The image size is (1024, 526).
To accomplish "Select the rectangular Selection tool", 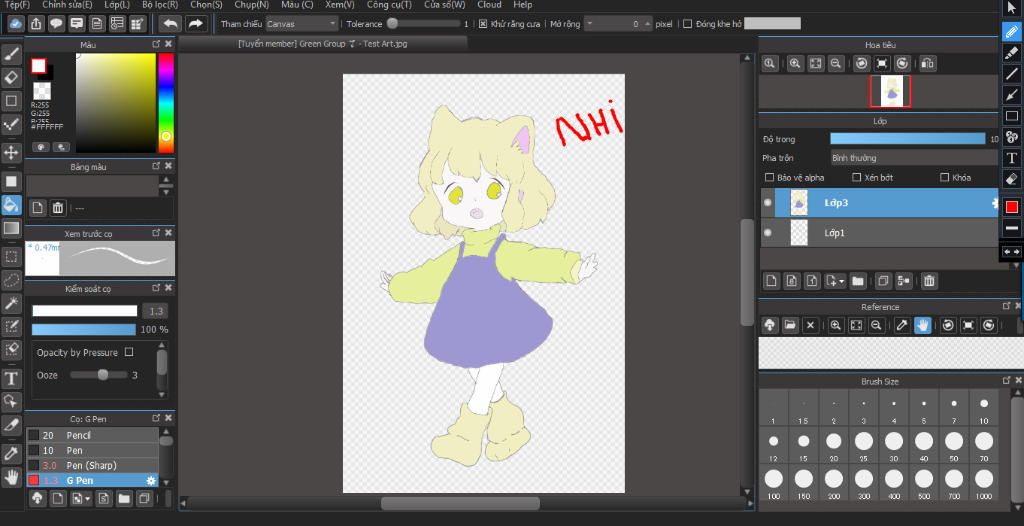I will [x=11, y=256].
